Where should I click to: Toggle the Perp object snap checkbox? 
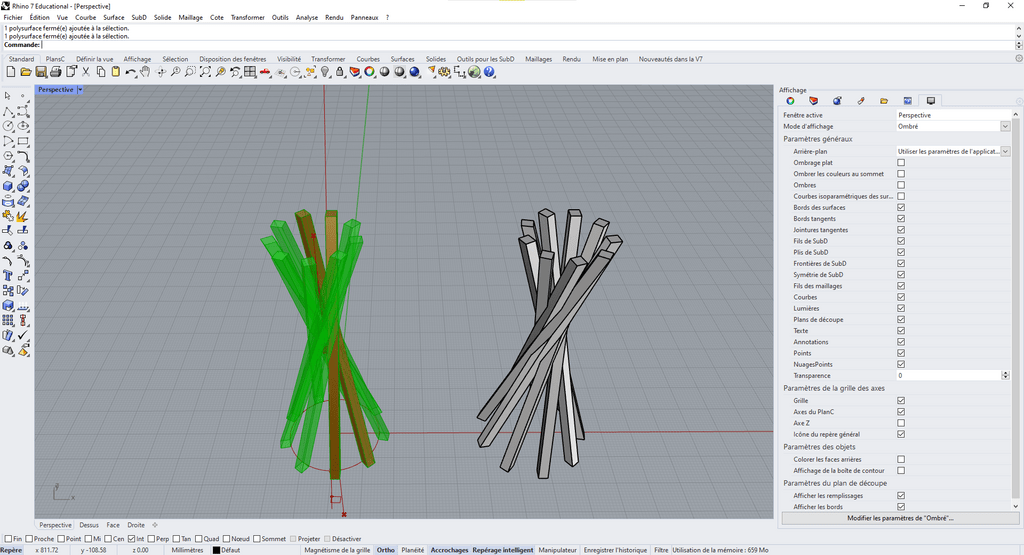(x=152, y=539)
